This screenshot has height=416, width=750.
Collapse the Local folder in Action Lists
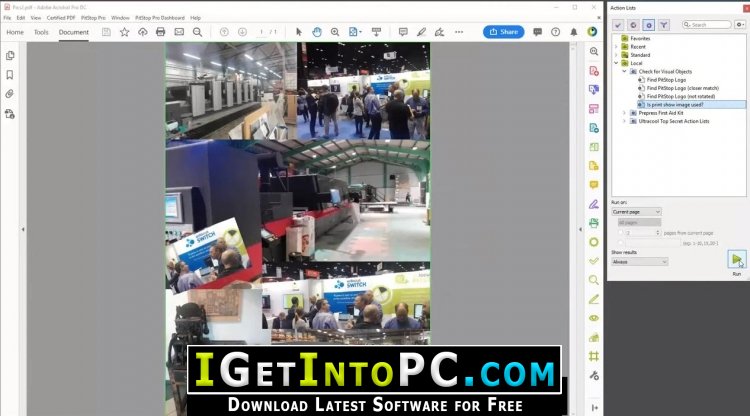pyautogui.click(x=617, y=63)
